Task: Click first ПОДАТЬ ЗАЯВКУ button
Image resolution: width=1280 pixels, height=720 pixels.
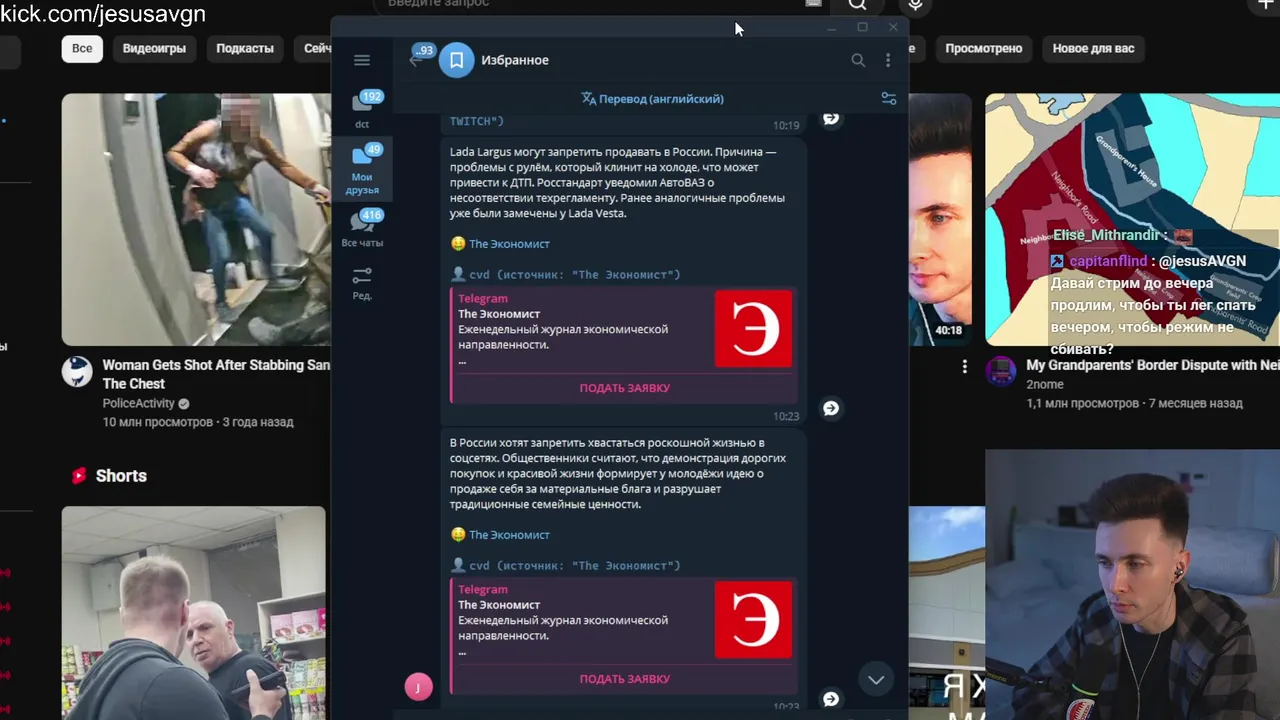Action: click(x=625, y=388)
